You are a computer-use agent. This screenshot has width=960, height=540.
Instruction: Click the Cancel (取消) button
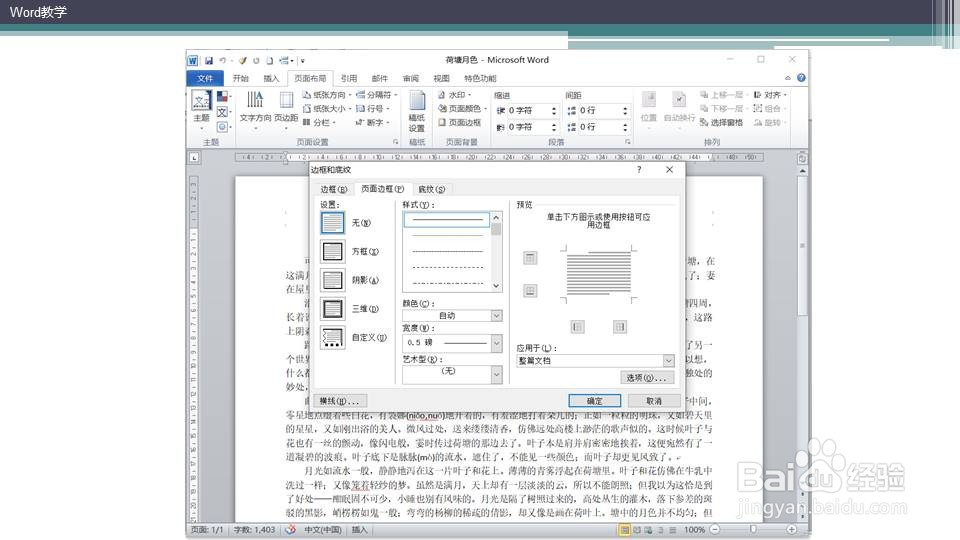654,401
